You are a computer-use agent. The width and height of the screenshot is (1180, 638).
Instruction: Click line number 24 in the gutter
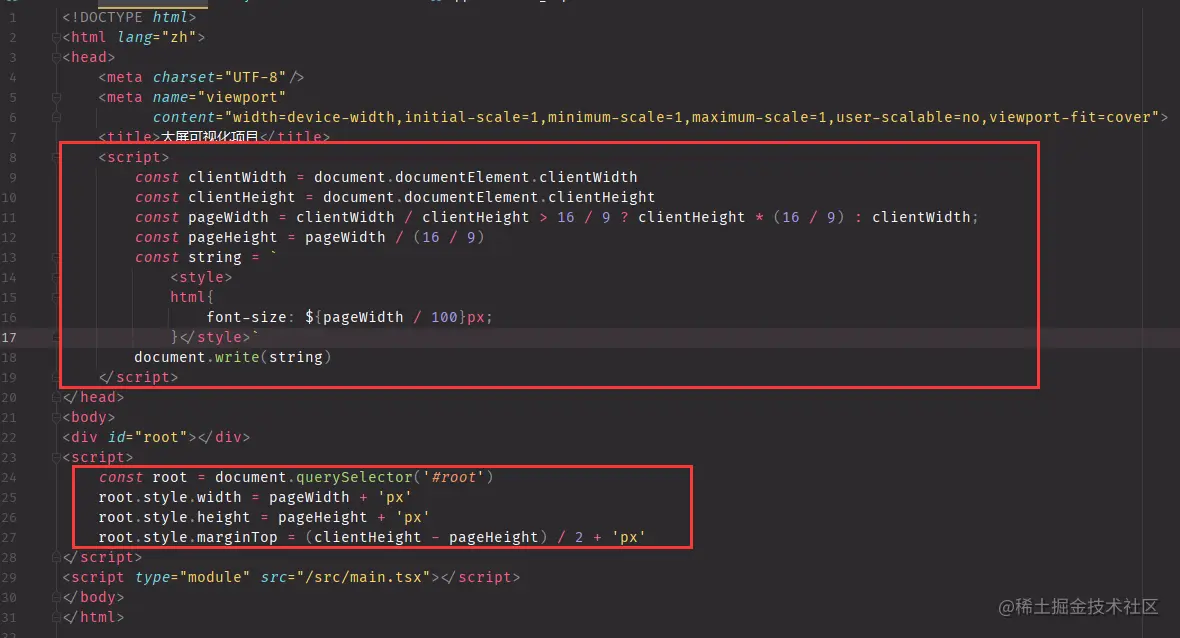pyautogui.click(x=9, y=478)
